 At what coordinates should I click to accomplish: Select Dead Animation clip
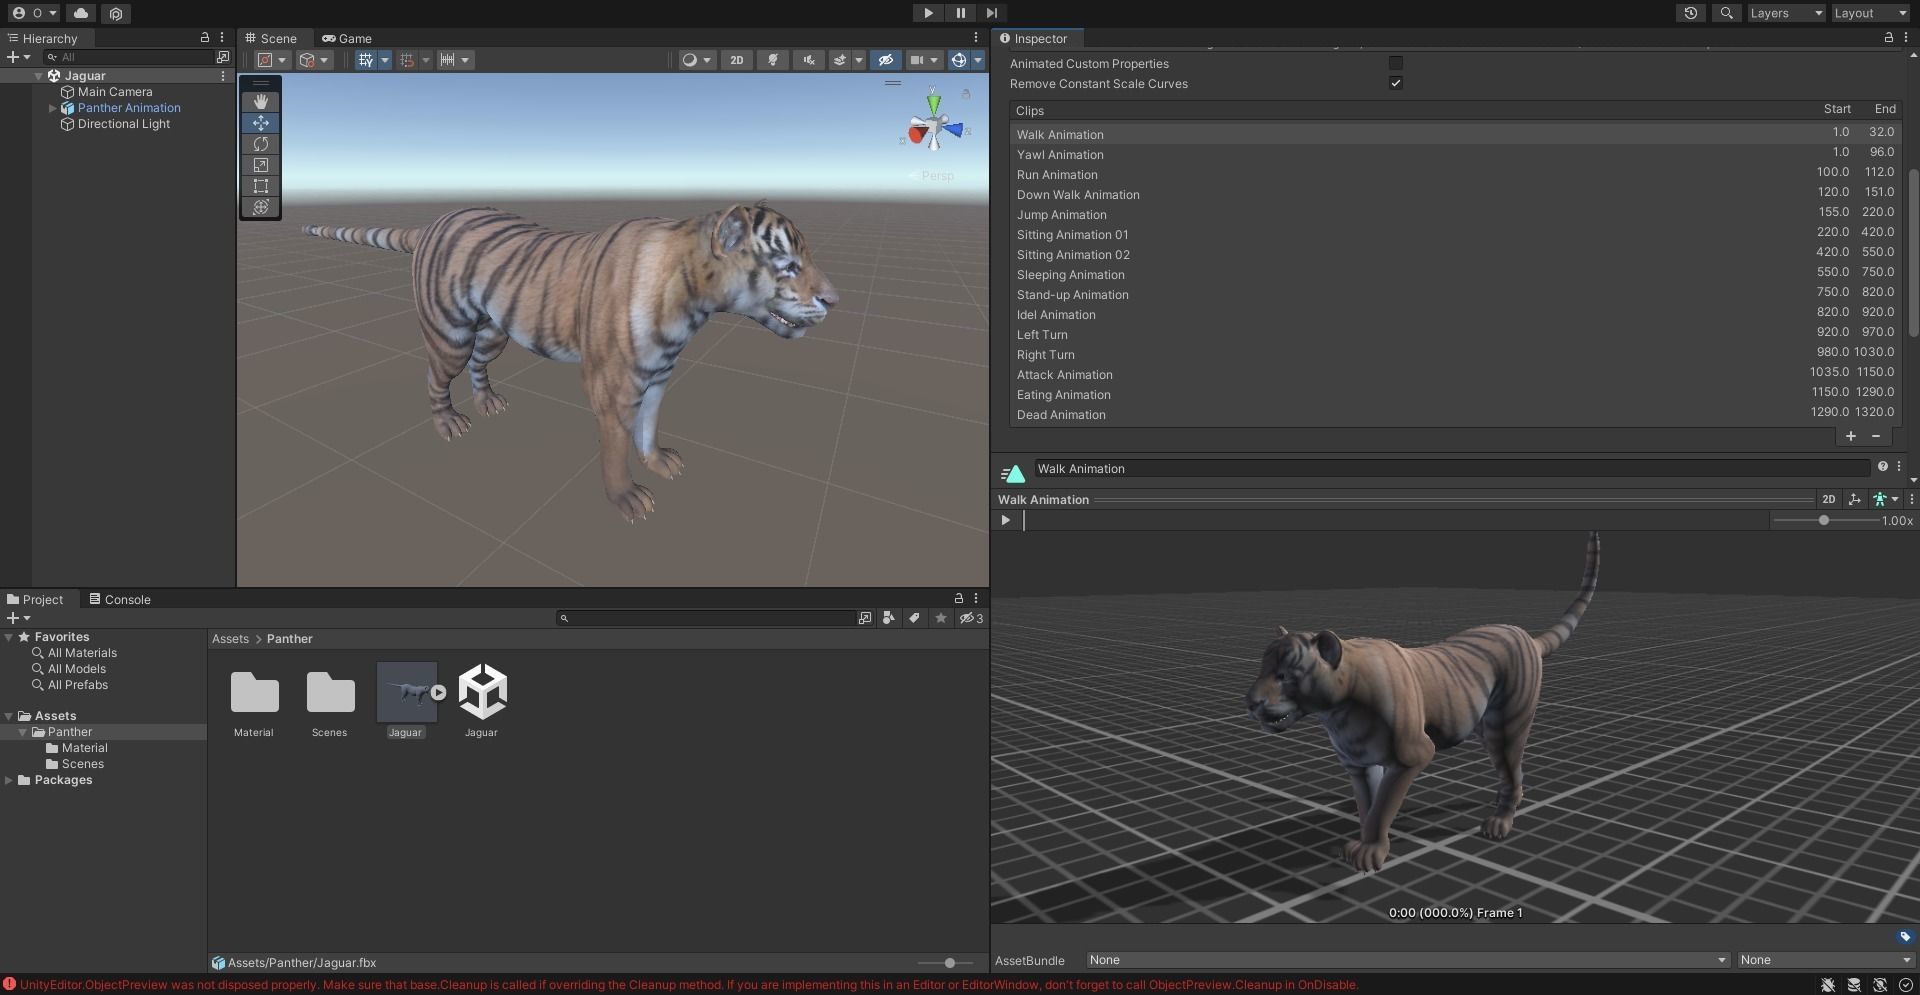coord(1455,414)
